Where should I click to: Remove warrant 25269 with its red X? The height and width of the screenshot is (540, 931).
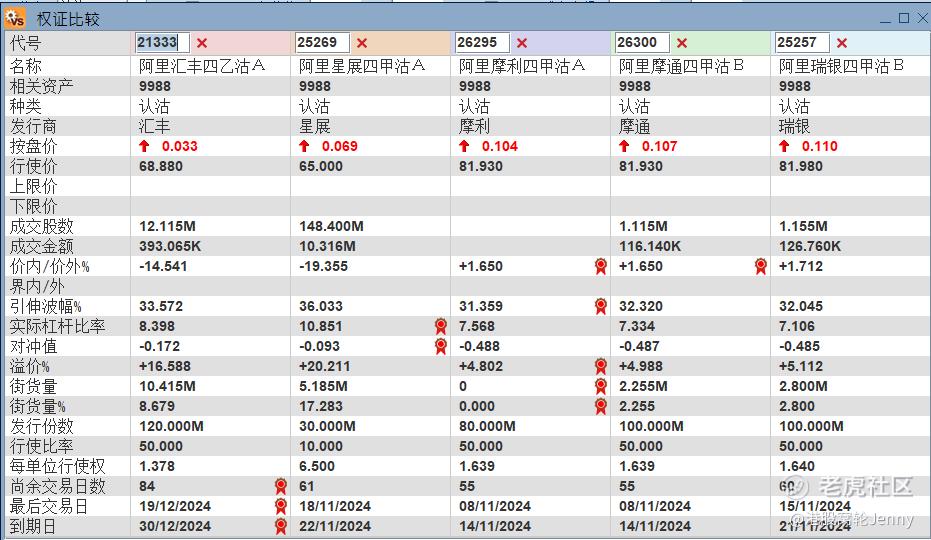point(362,43)
